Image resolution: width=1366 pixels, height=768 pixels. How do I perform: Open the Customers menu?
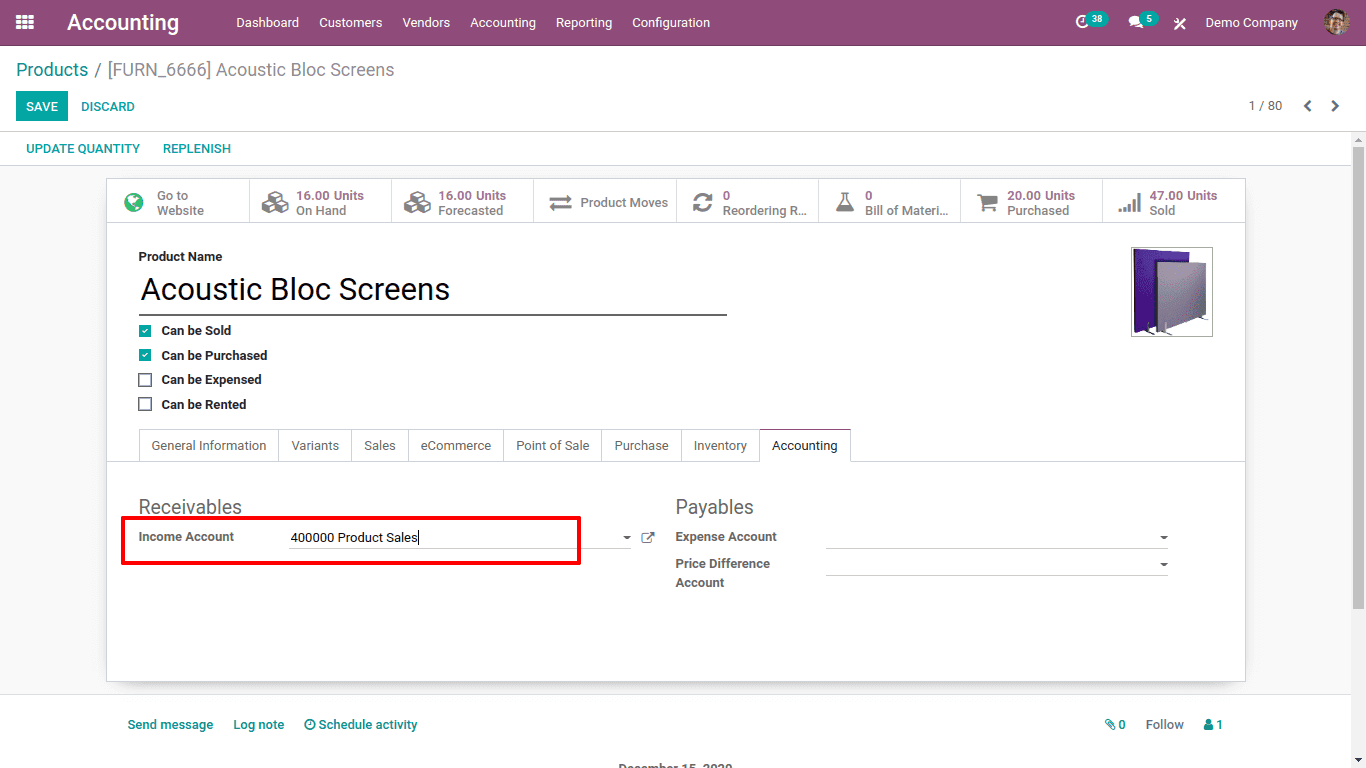click(351, 22)
